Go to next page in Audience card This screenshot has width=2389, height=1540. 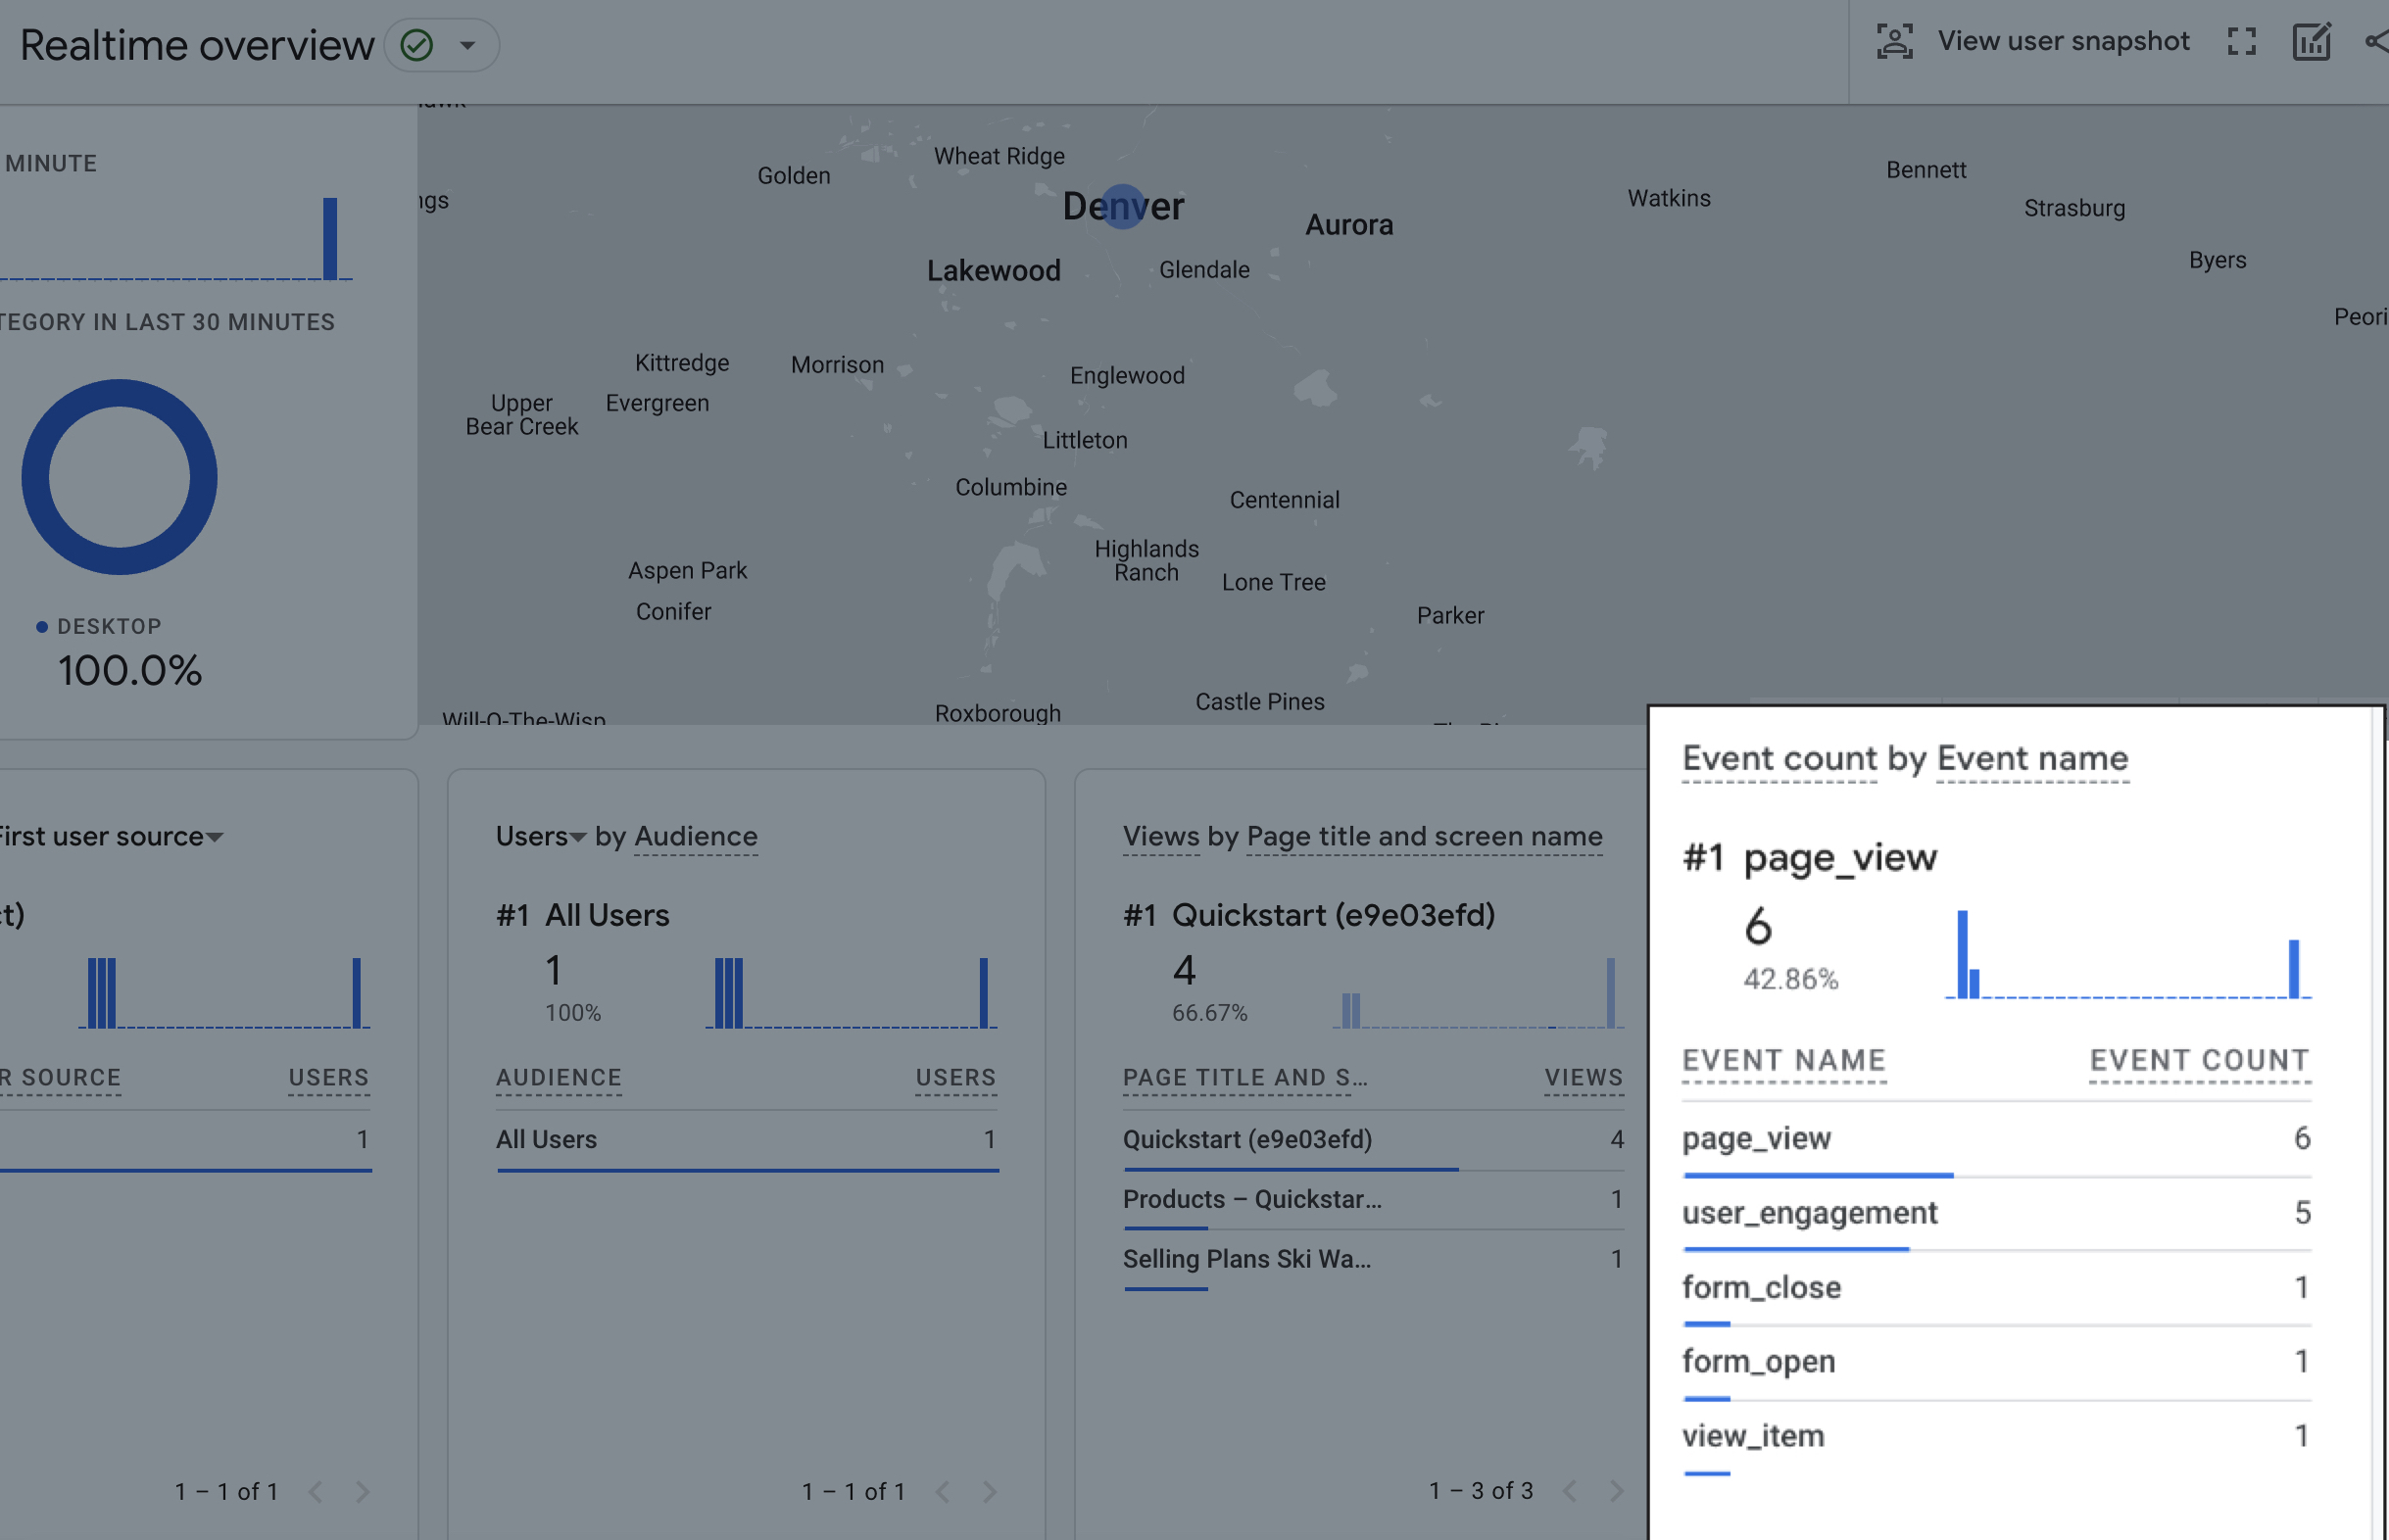coord(989,1492)
